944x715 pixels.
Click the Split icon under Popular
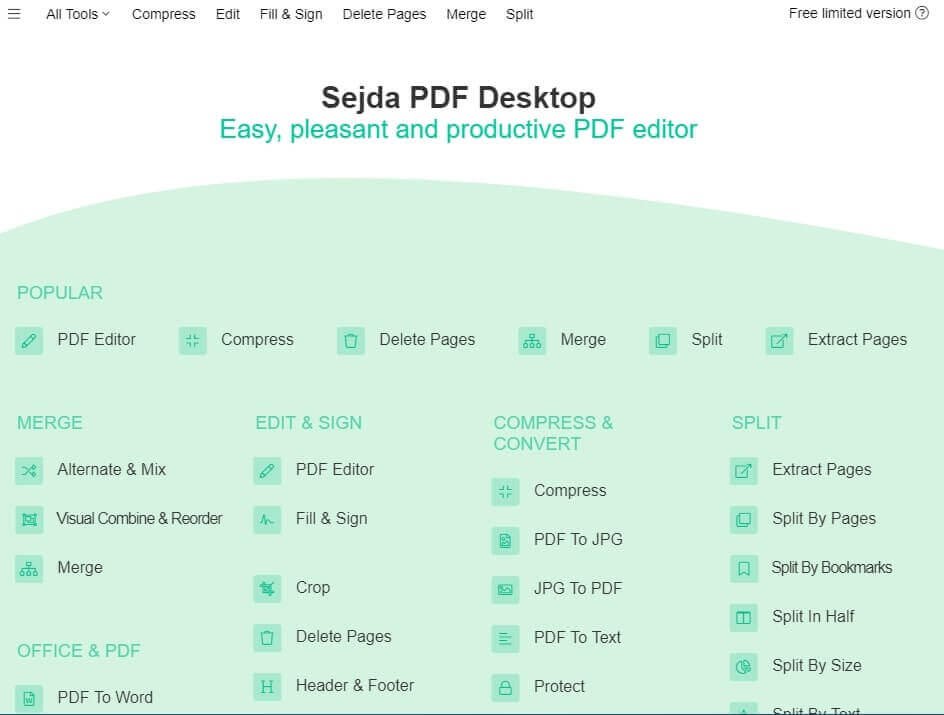663,341
